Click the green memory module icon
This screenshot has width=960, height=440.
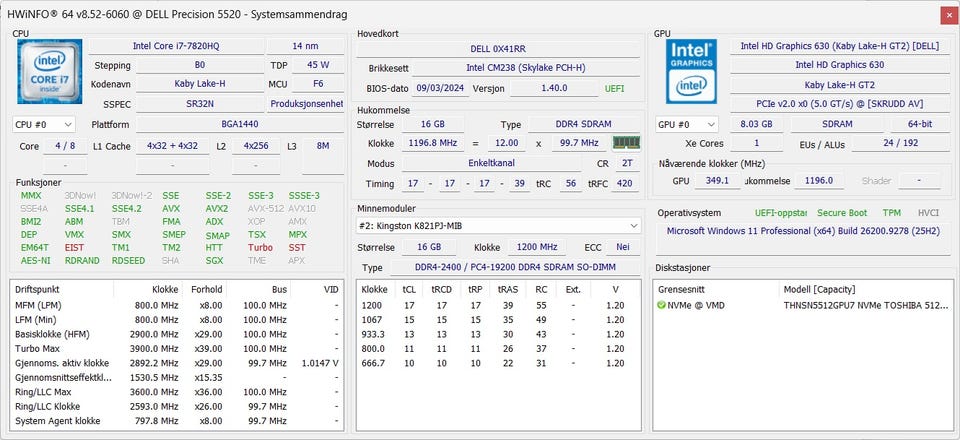coord(626,143)
